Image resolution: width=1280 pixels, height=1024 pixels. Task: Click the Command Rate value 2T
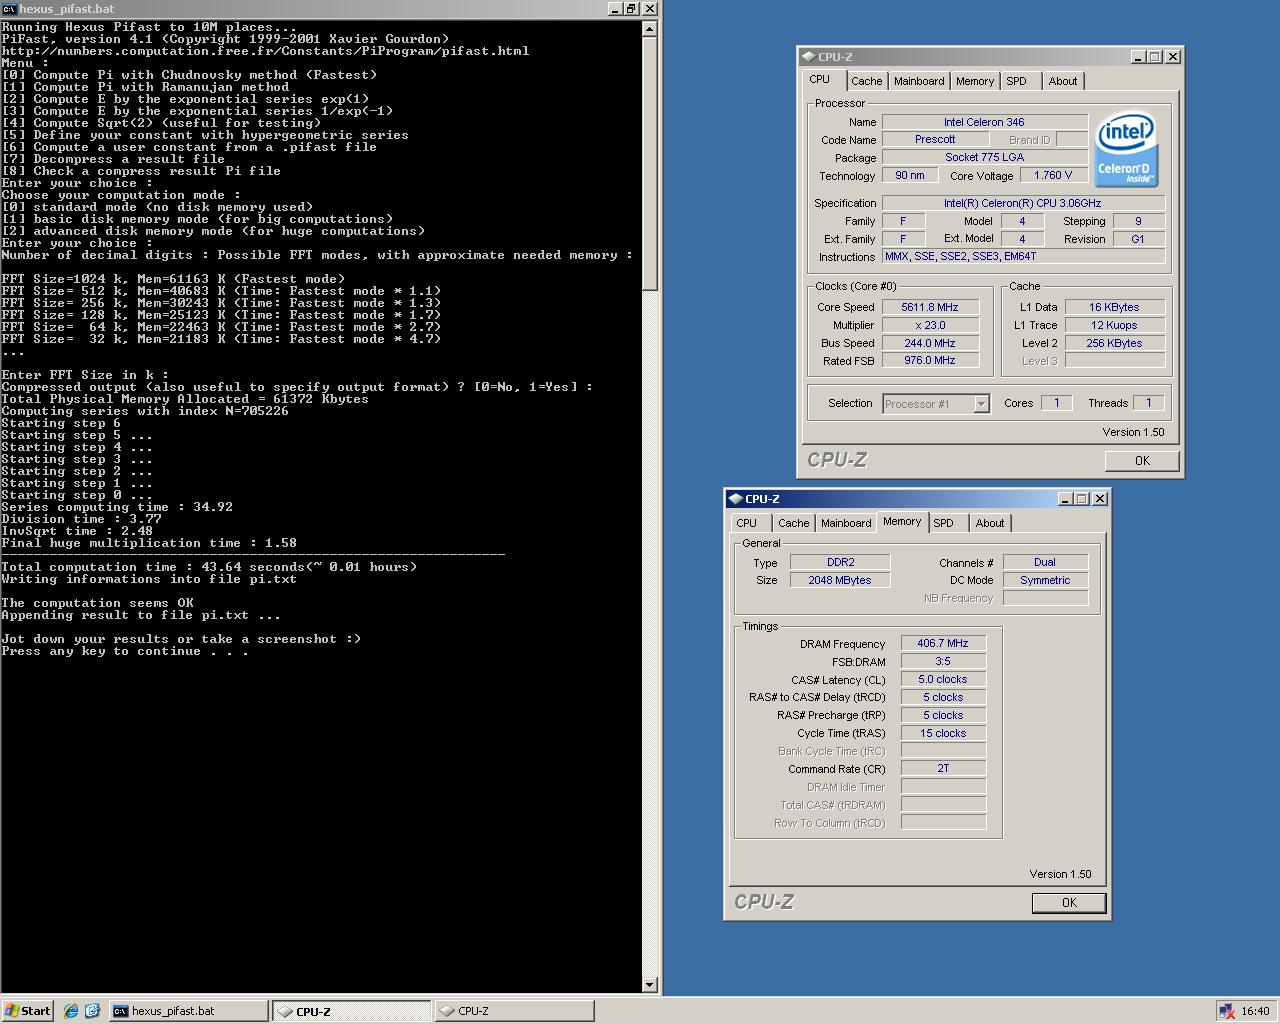(943, 769)
